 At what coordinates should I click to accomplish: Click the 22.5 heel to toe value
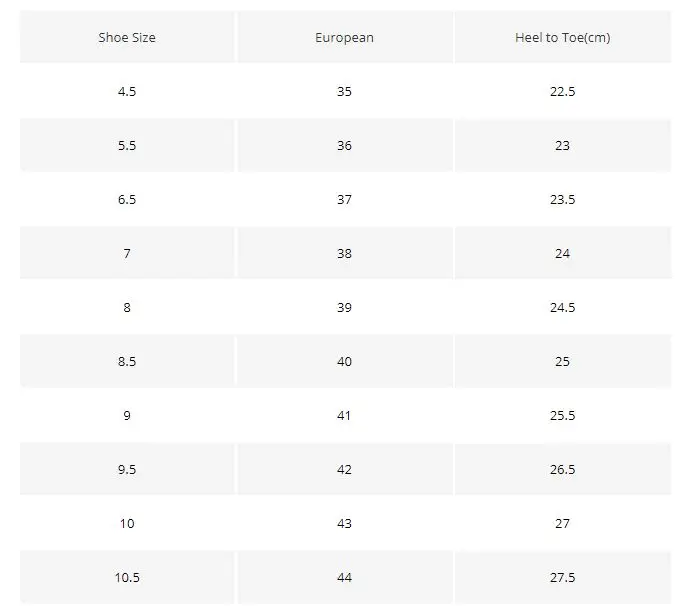562,91
